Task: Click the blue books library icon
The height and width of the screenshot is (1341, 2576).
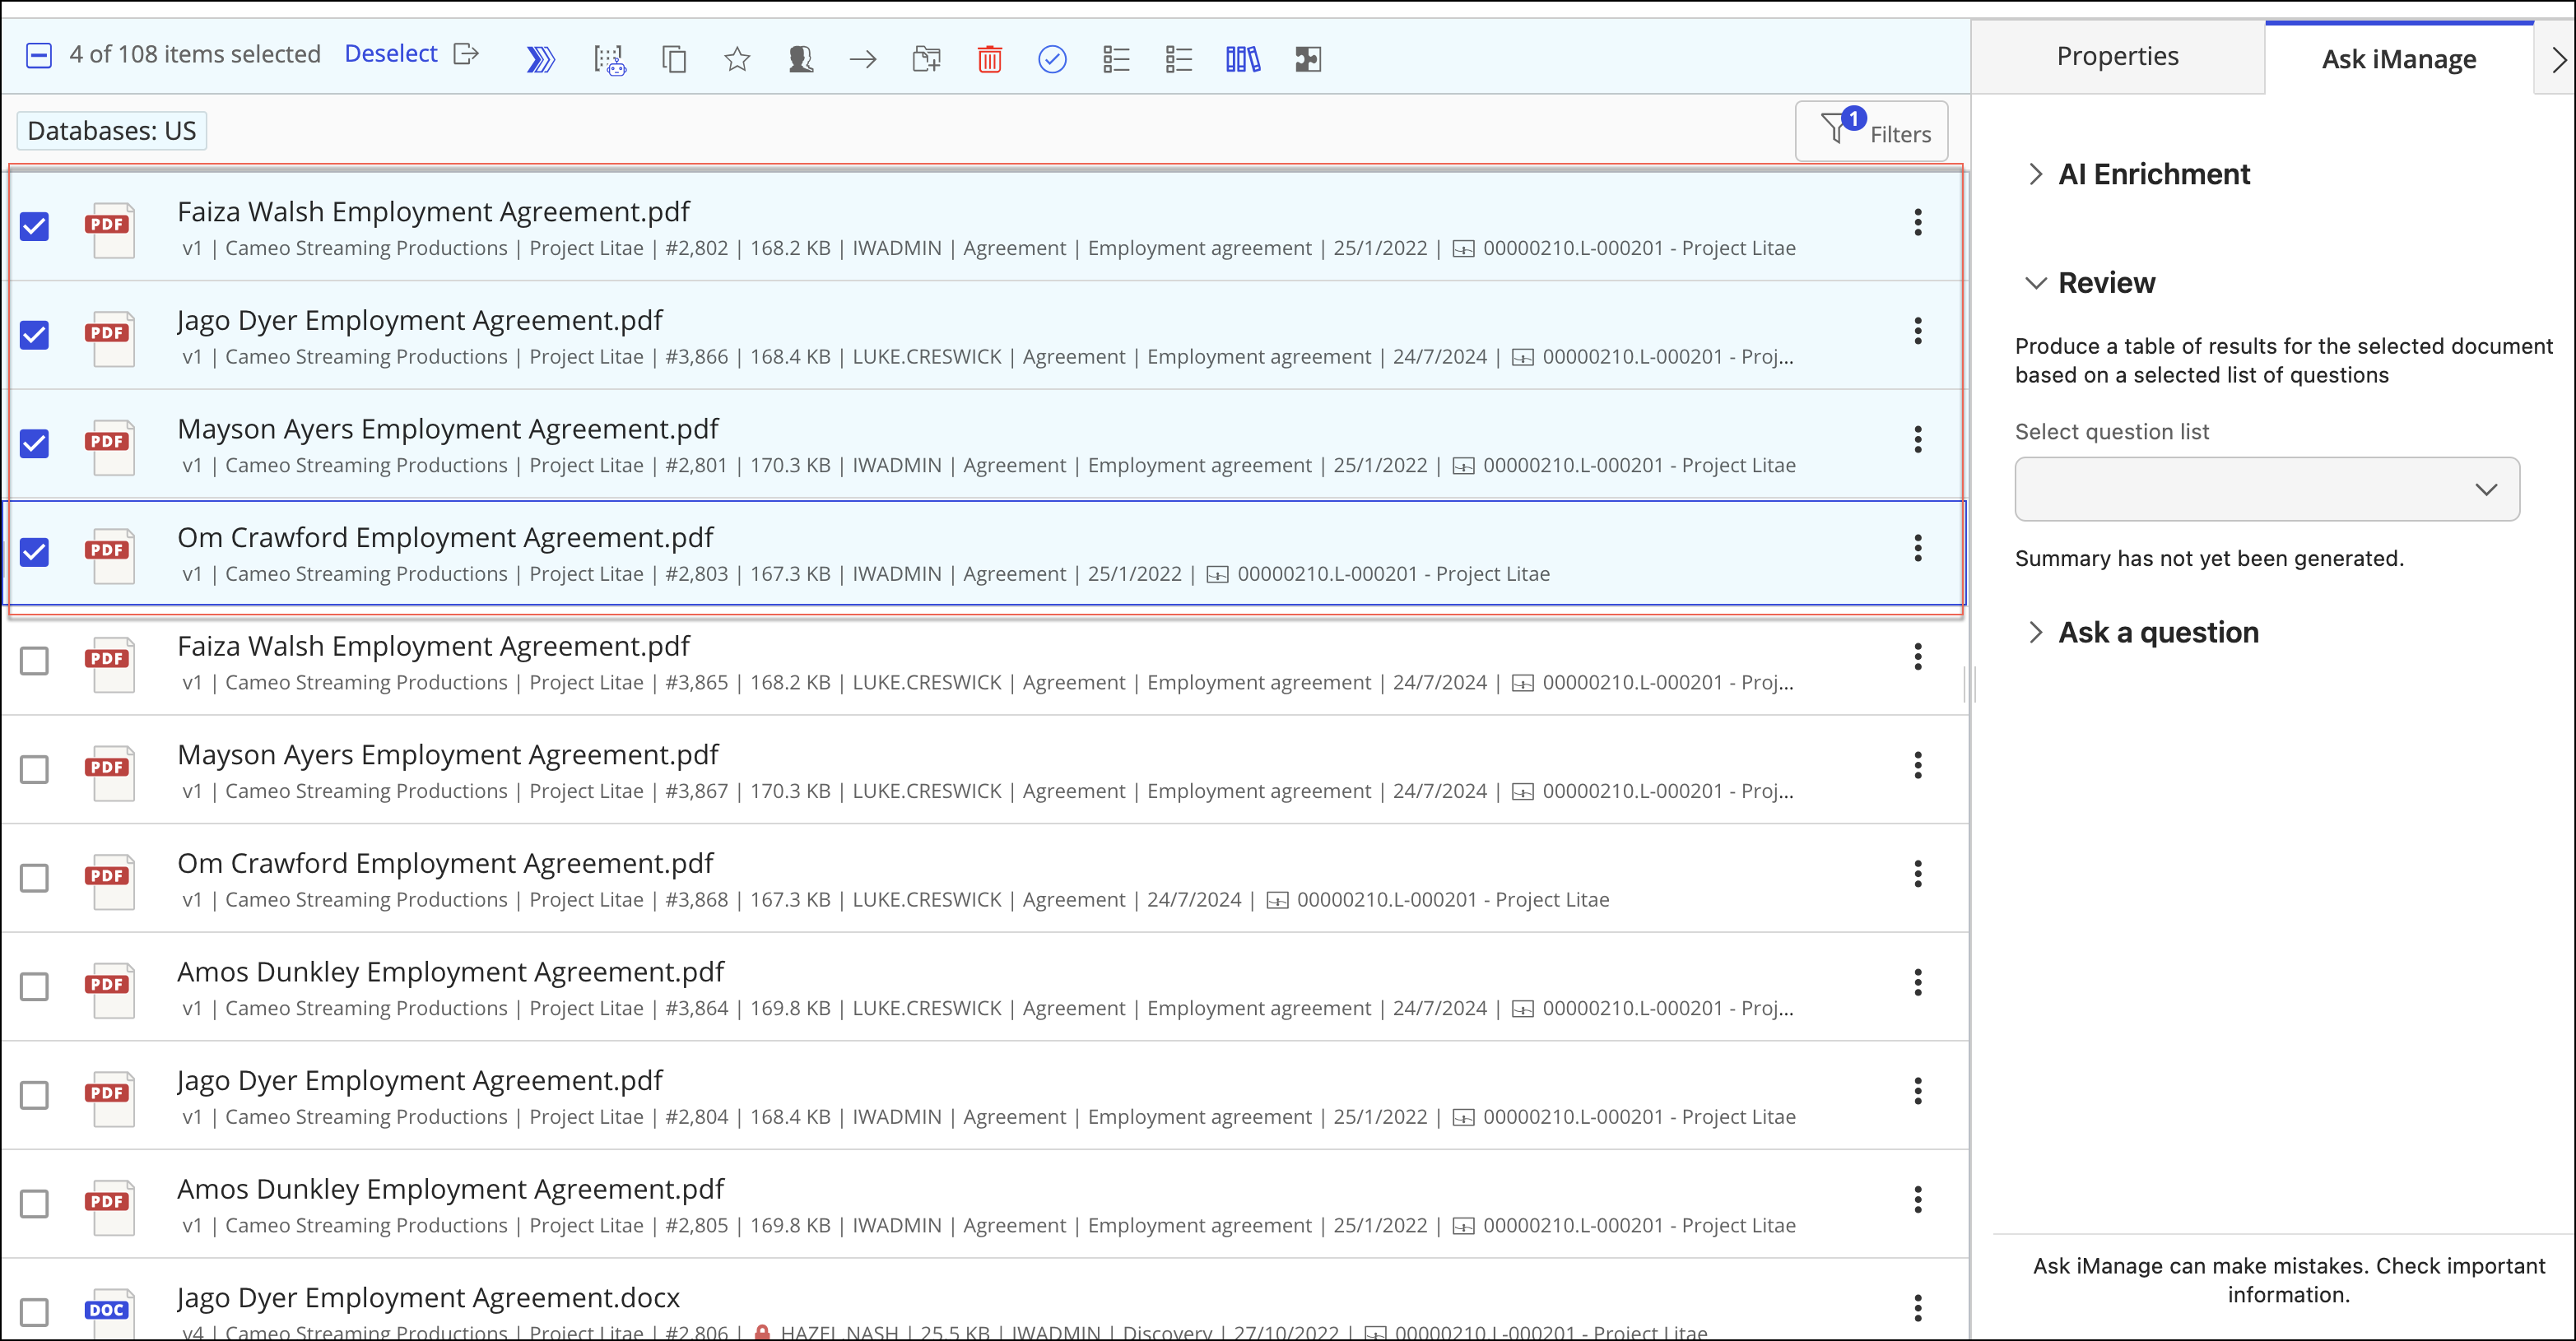Action: tap(1243, 60)
